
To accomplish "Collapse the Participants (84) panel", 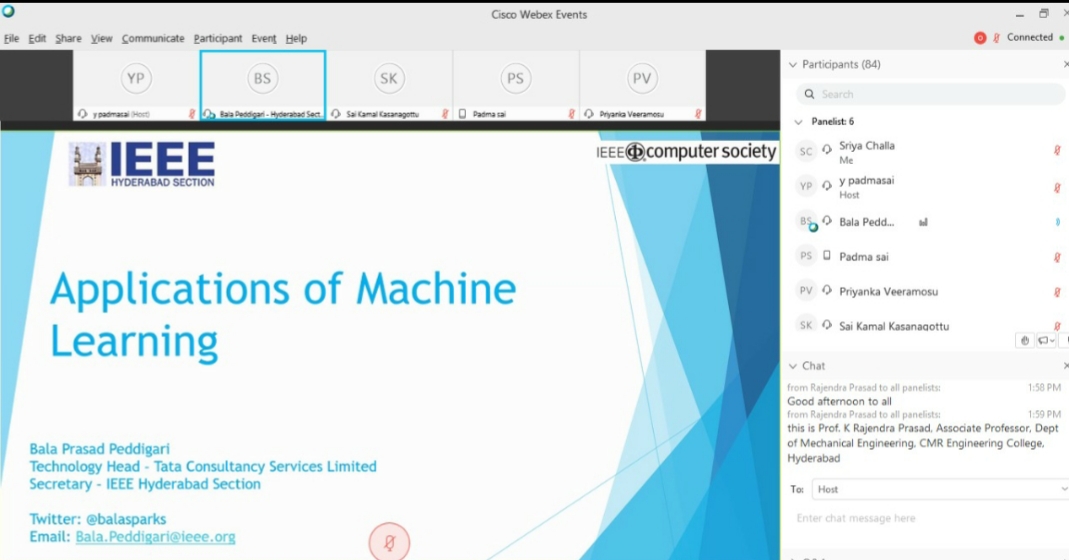I will click(x=793, y=65).
